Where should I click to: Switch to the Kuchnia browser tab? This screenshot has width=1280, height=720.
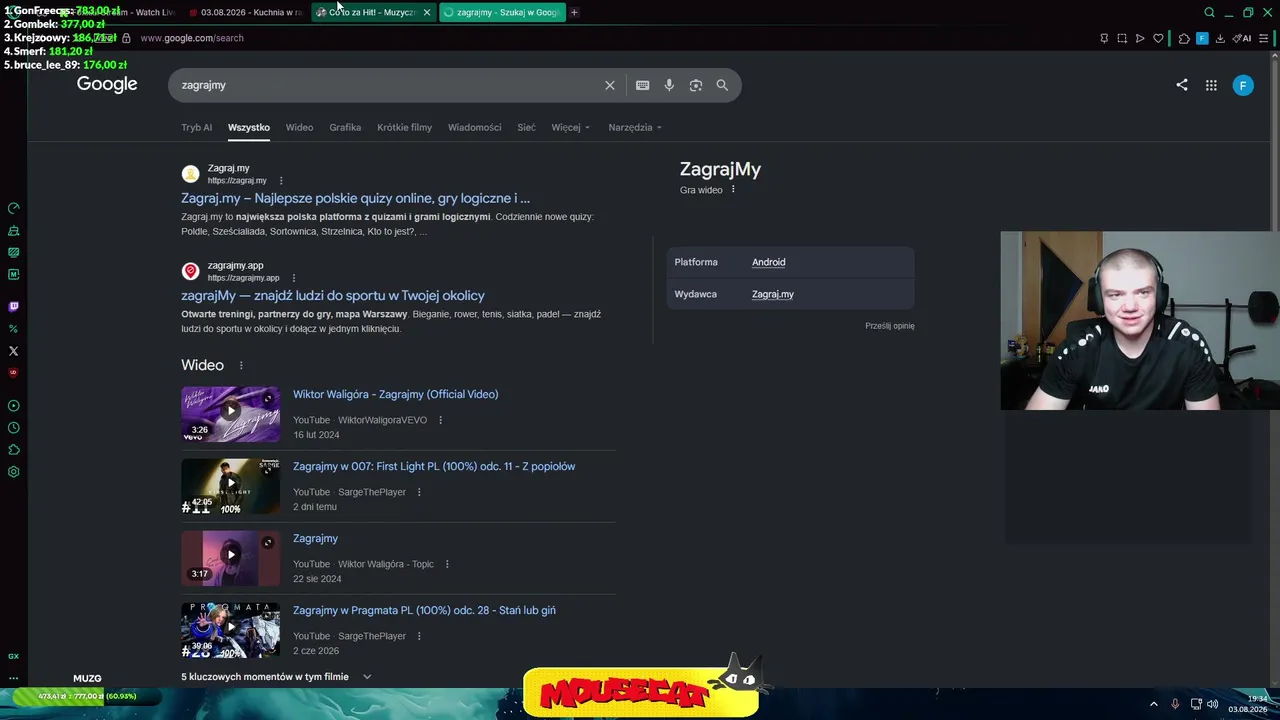pyautogui.click(x=246, y=12)
